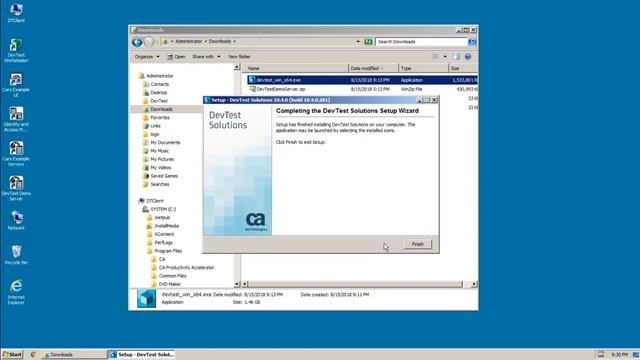Select the Recycle Bin desktop icon
Image resolution: width=640 pixels, height=360 pixels.
click(16, 255)
